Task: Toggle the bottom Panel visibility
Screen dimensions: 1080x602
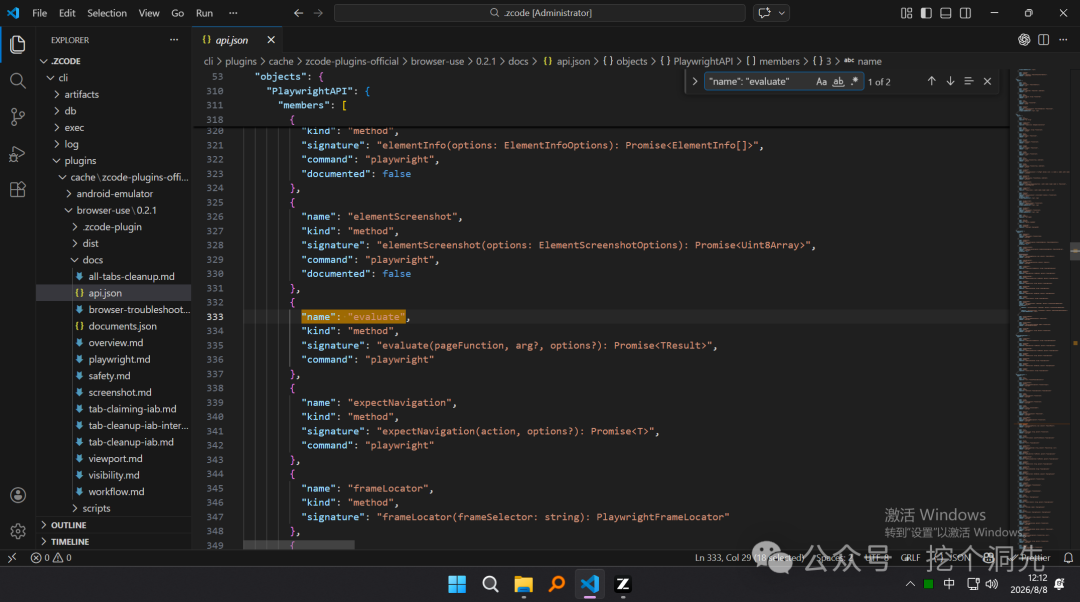Action: point(946,13)
